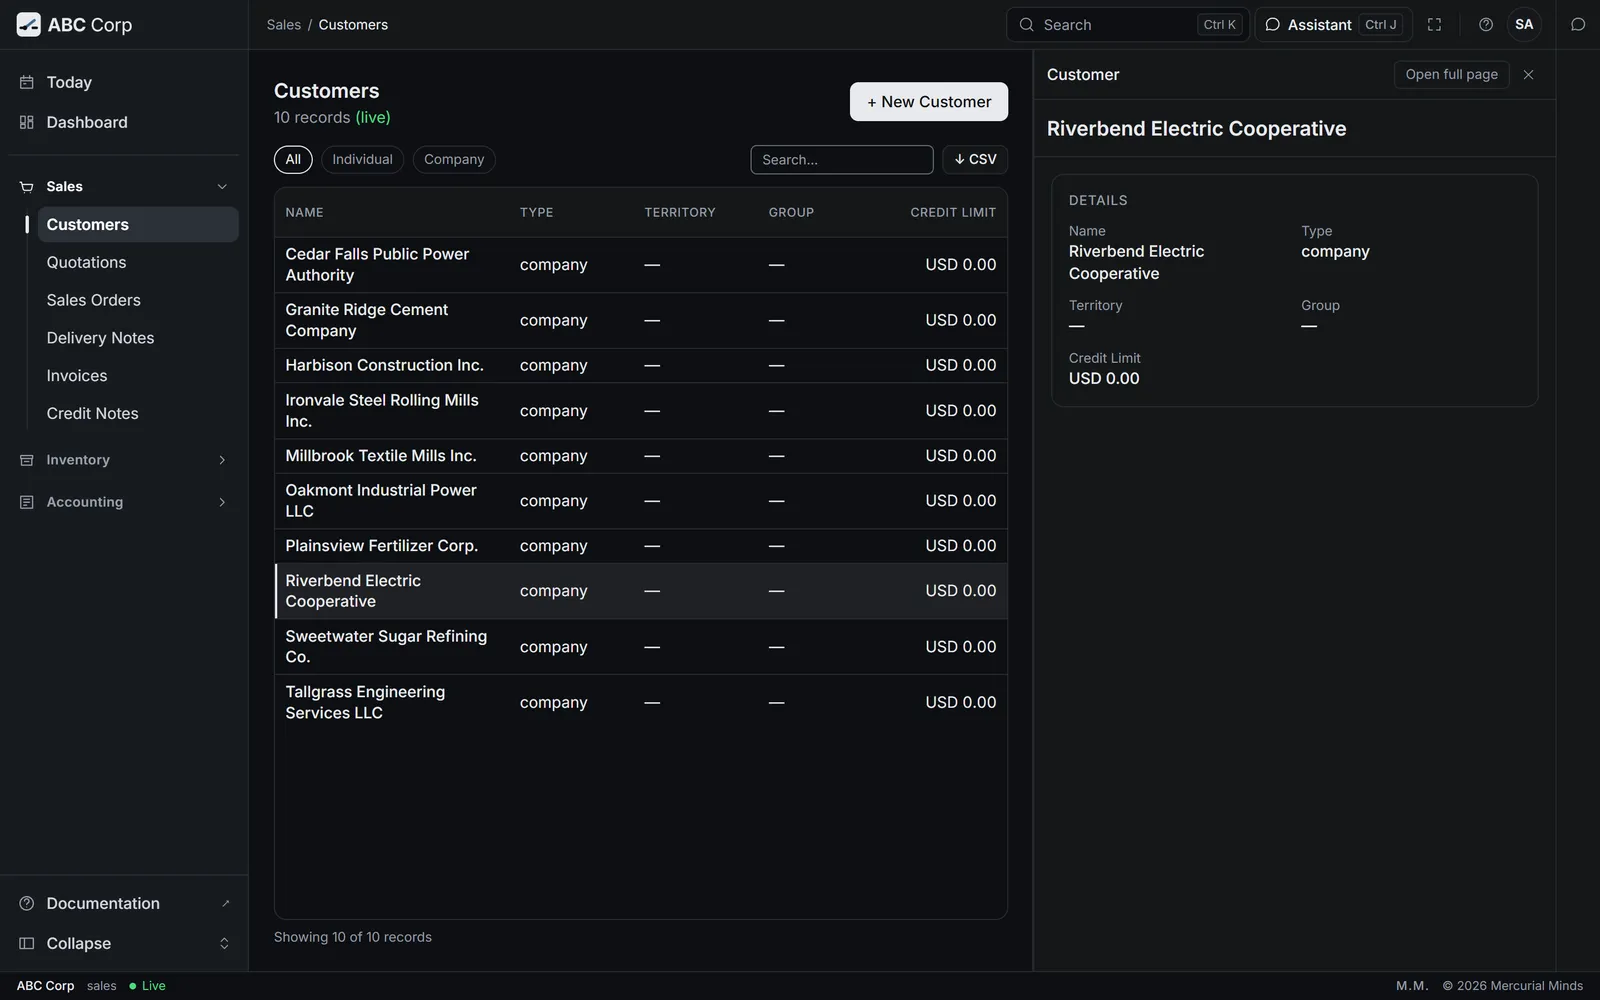Select Harbison Construction Inc. row
The image size is (1600, 1000).
[641, 366]
